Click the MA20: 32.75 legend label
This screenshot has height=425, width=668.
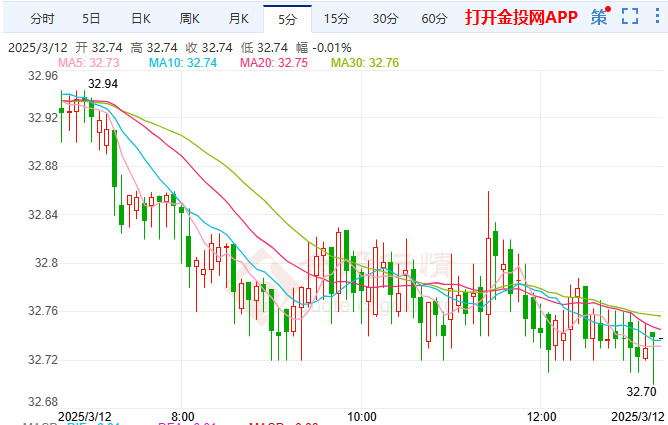point(274,63)
